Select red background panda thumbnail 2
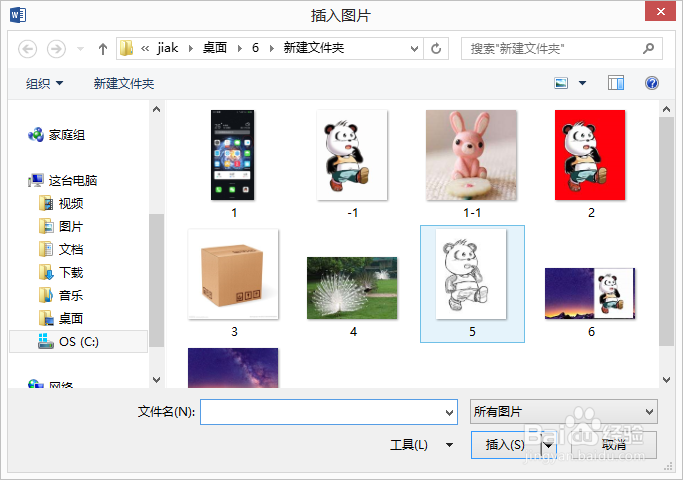This screenshot has height=480, width=683. coord(590,155)
